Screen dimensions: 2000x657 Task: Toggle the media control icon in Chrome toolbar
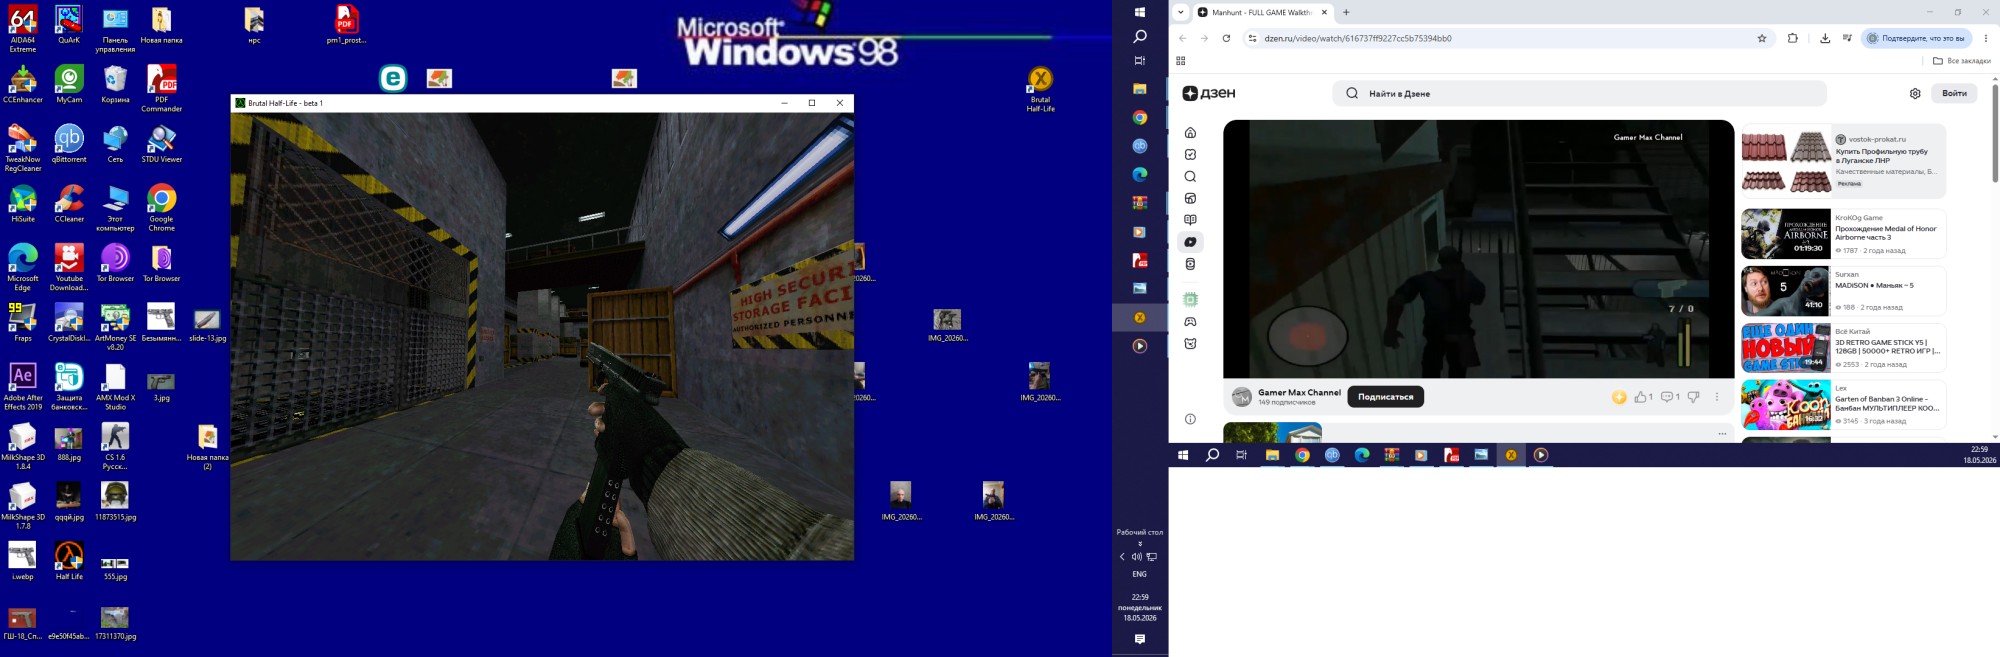click(1847, 38)
